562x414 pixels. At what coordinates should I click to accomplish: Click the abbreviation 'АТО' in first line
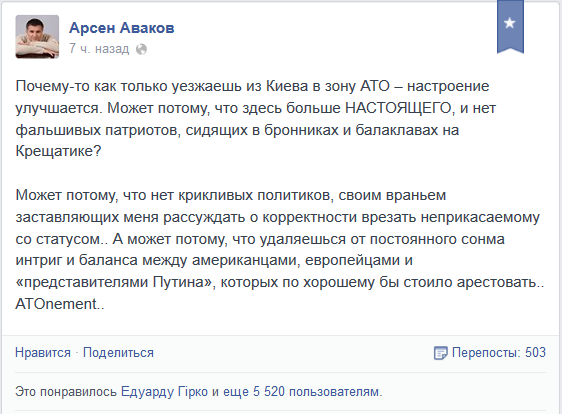(375, 86)
